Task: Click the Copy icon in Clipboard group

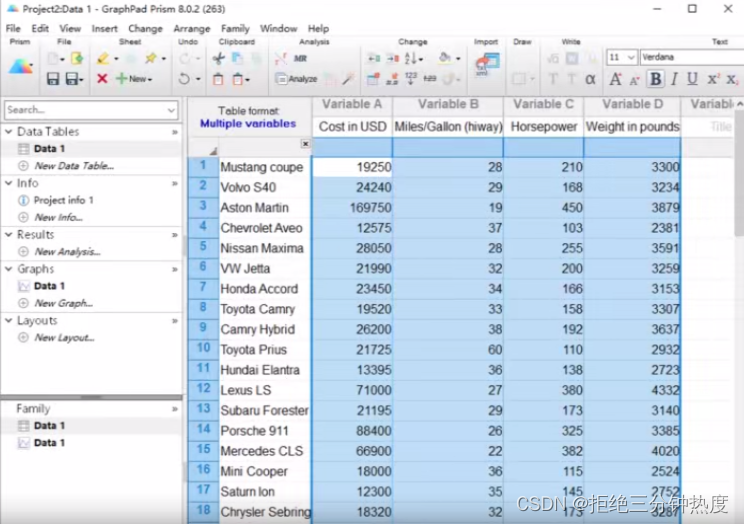Action: pyautogui.click(x=237, y=58)
